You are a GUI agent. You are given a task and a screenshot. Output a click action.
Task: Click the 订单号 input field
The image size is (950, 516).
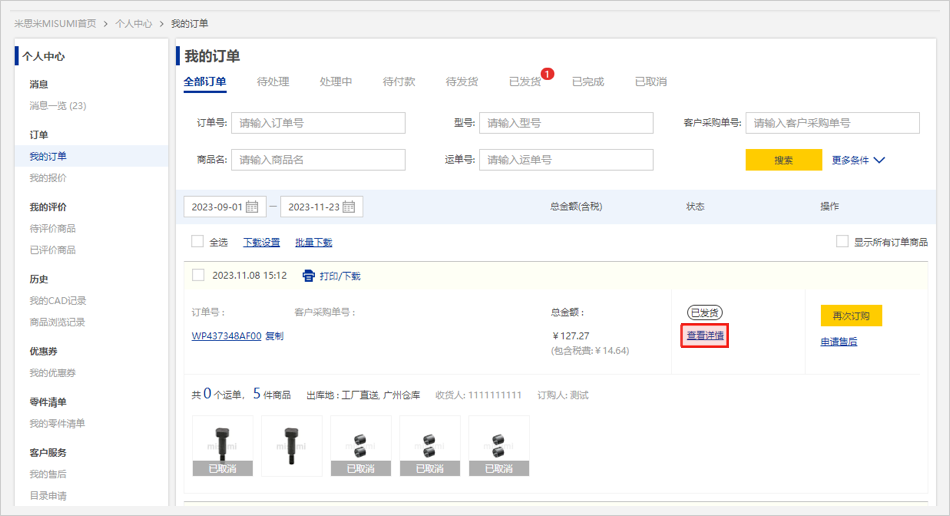[x=318, y=123]
